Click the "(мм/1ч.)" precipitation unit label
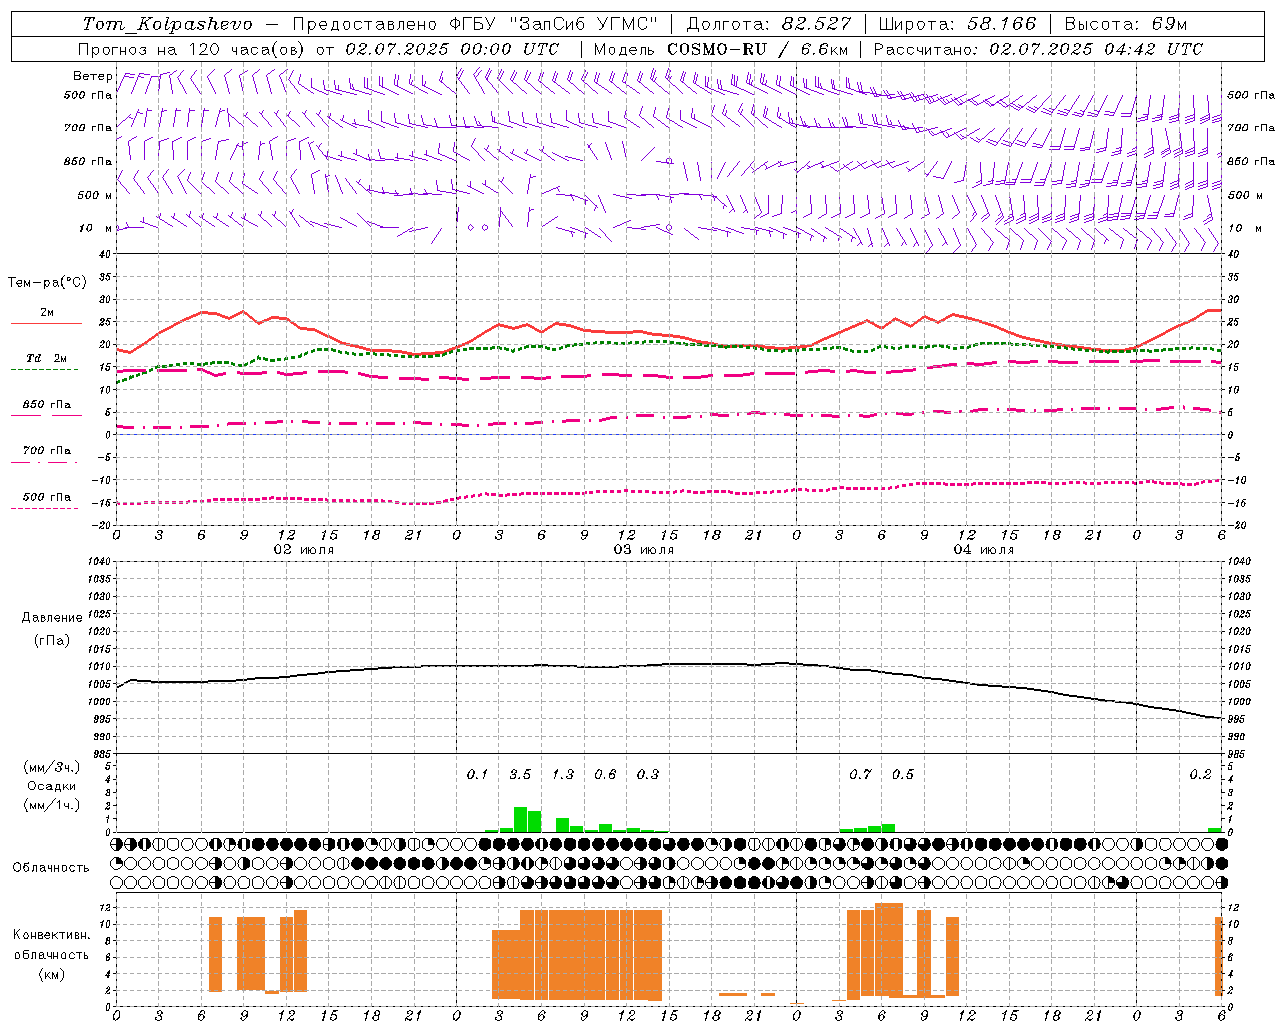 [52, 805]
